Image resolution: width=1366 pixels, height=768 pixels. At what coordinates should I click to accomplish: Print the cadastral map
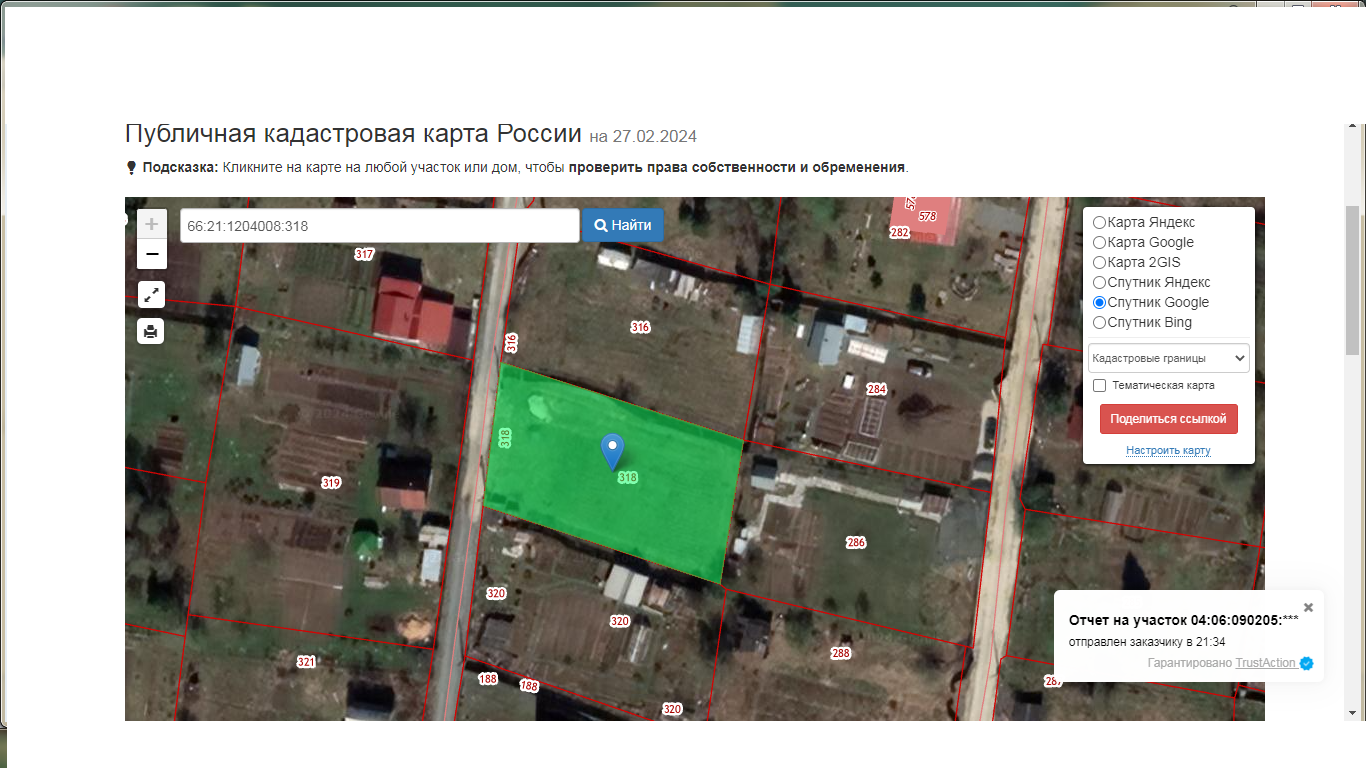coord(151,331)
